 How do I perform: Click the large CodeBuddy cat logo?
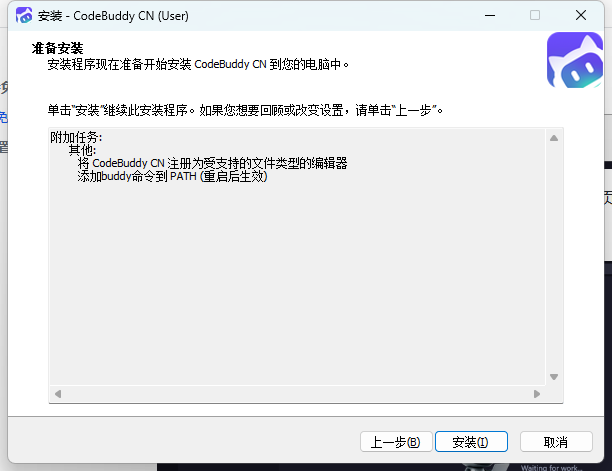[575, 60]
